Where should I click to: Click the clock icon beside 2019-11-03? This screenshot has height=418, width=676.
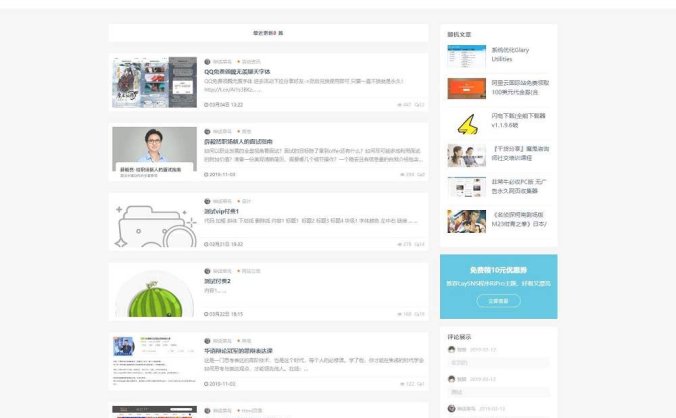coord(206,175)
